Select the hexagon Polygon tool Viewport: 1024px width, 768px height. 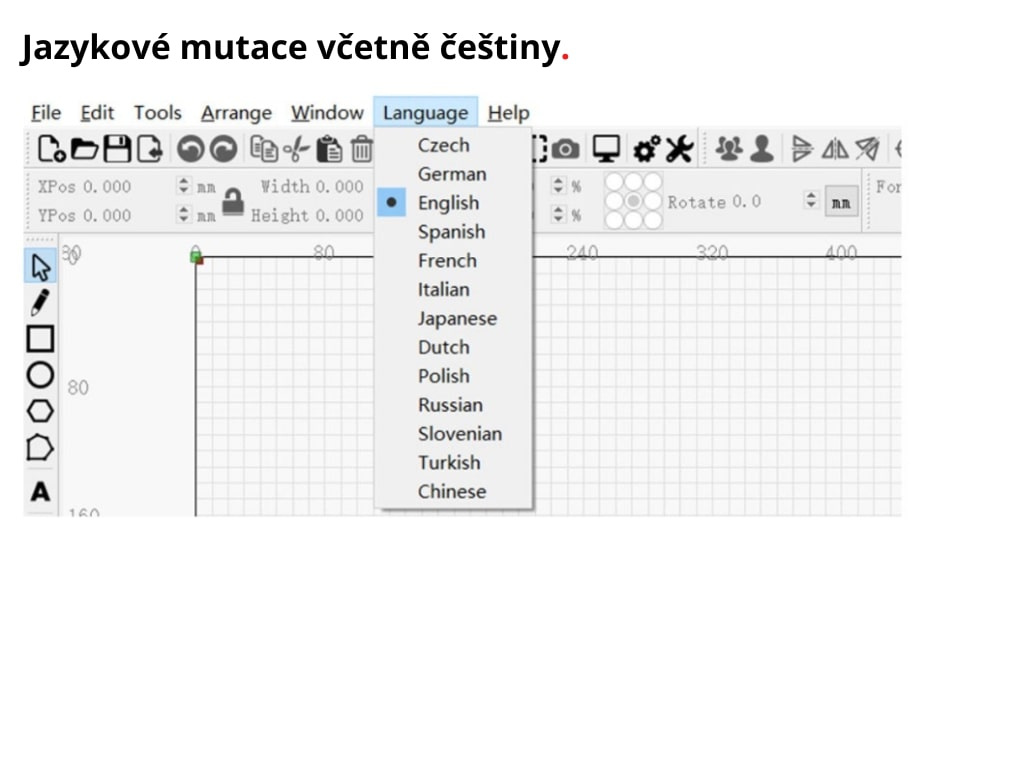(40, 411)
